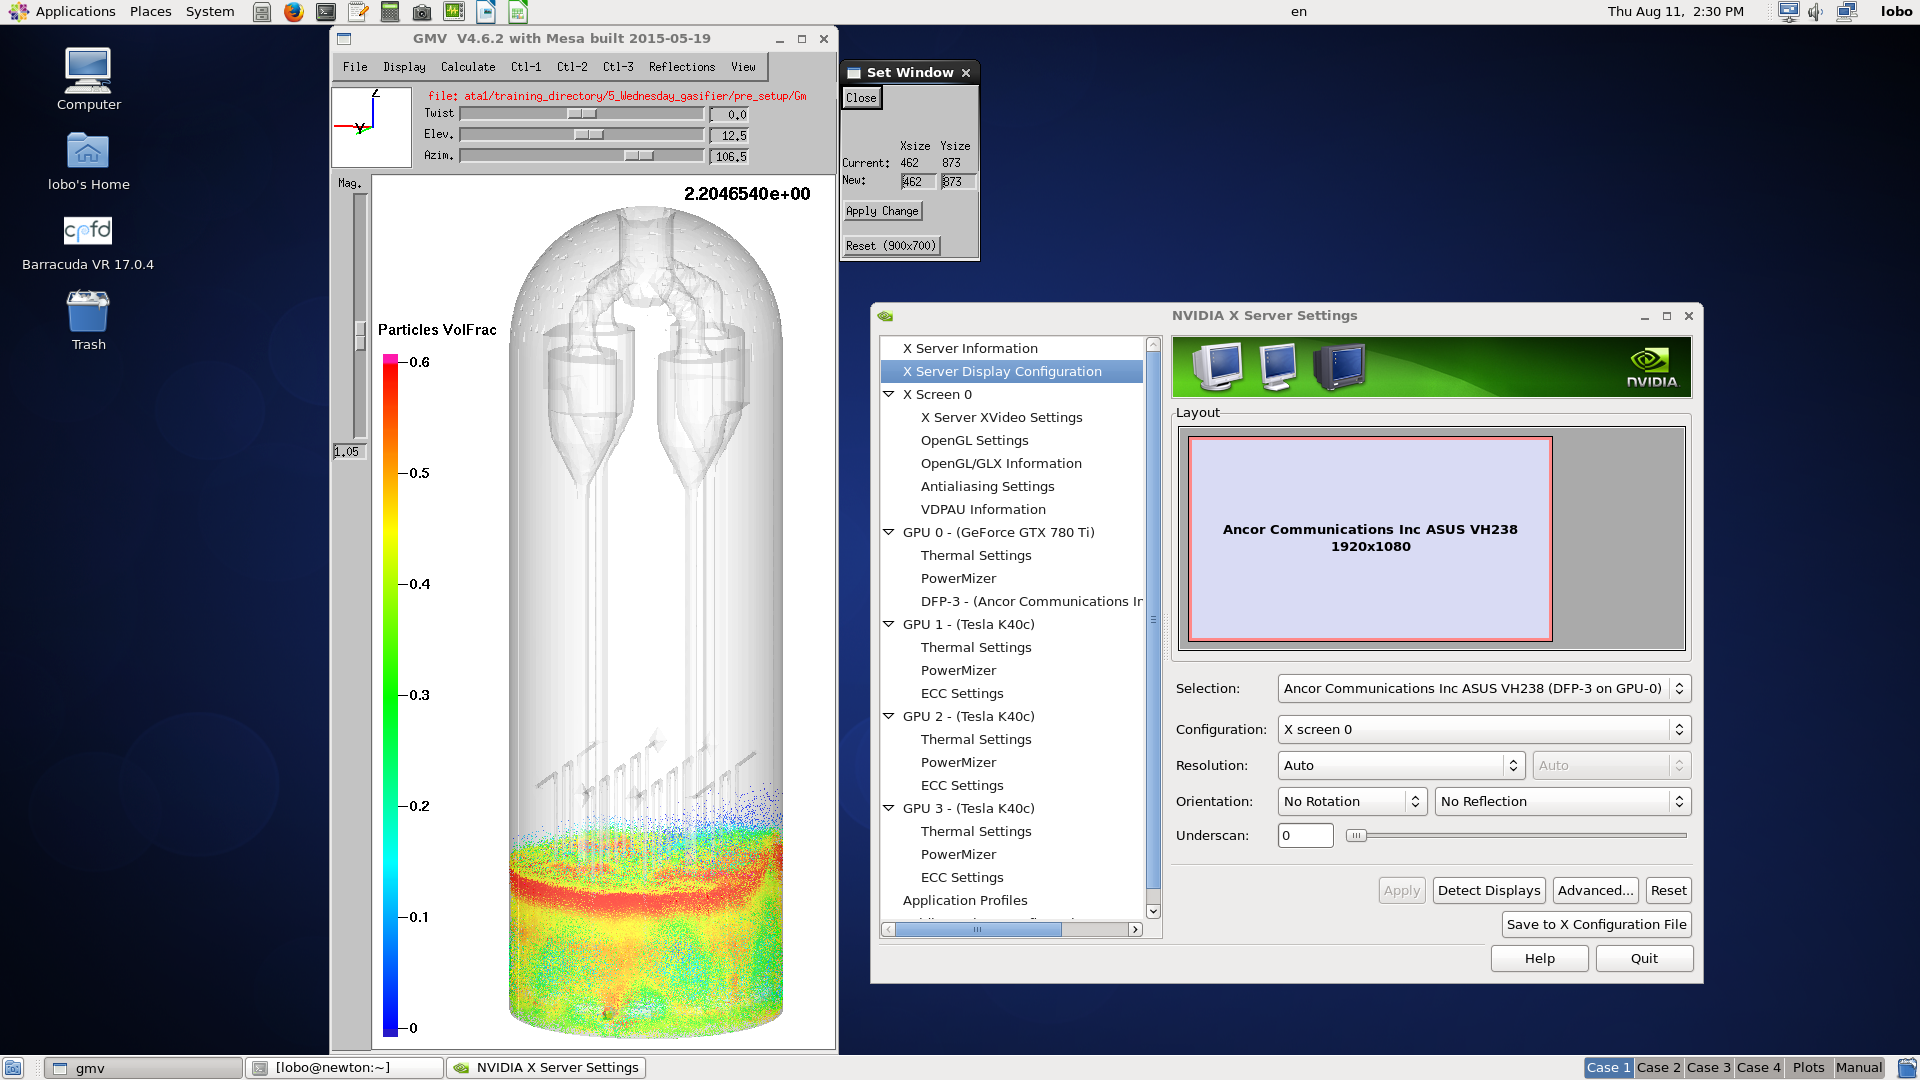This screenshot has width=1920, height=1080.
Task: Click Apply Change in Set Window
Action: click(x=881, y=211)
